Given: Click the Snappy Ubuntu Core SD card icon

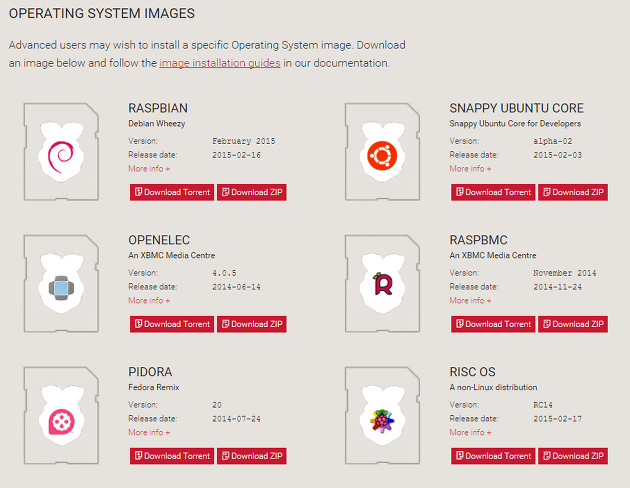Looking at the screenshot, I should (x=382, y=152).
